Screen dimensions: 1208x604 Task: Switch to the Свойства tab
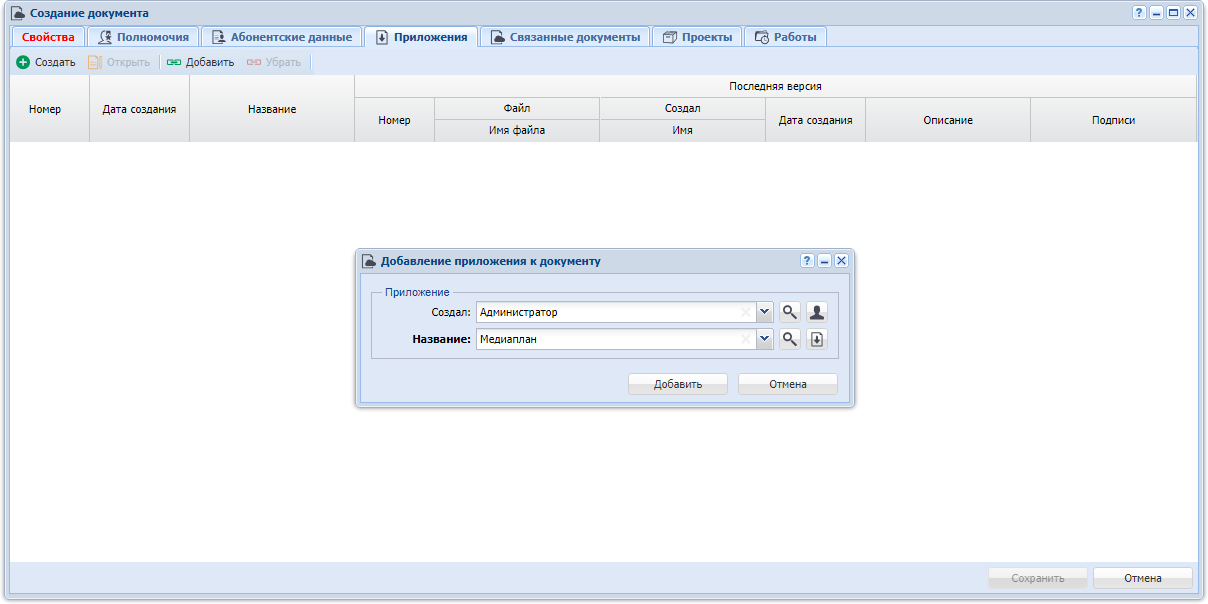[48, 37]
